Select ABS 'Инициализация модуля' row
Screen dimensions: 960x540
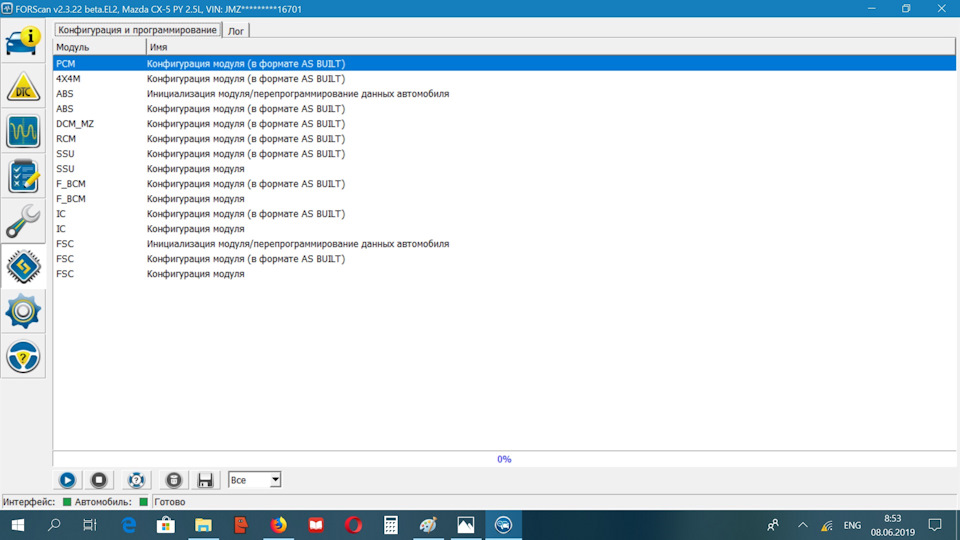coord(504,94)
